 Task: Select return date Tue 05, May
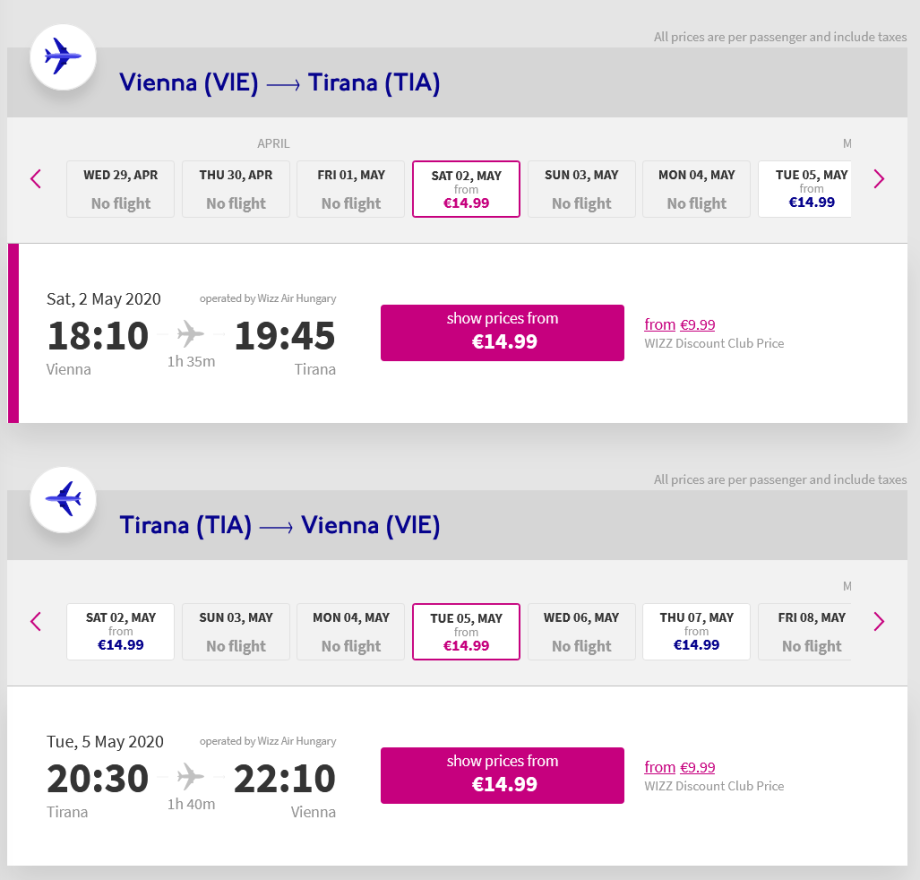(466, 631)
